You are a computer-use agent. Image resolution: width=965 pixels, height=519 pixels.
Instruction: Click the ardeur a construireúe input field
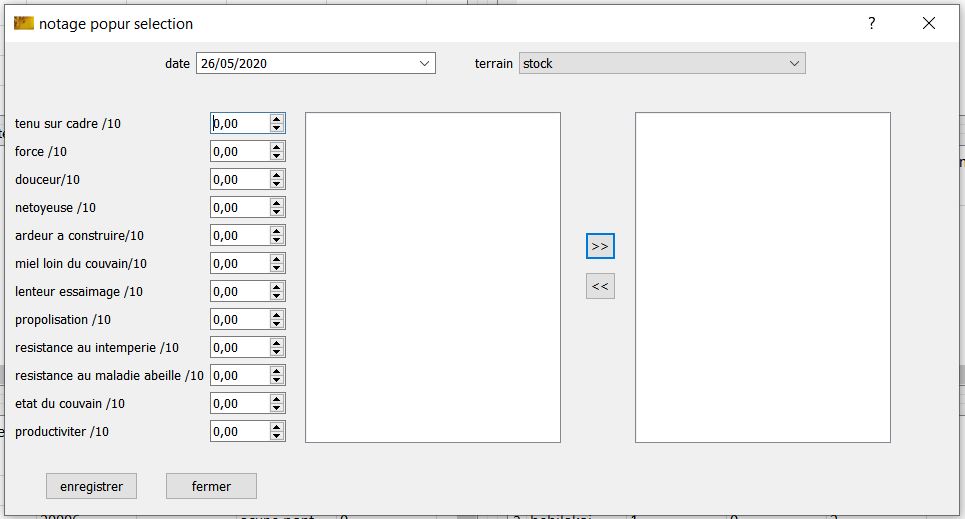(240, 236)
